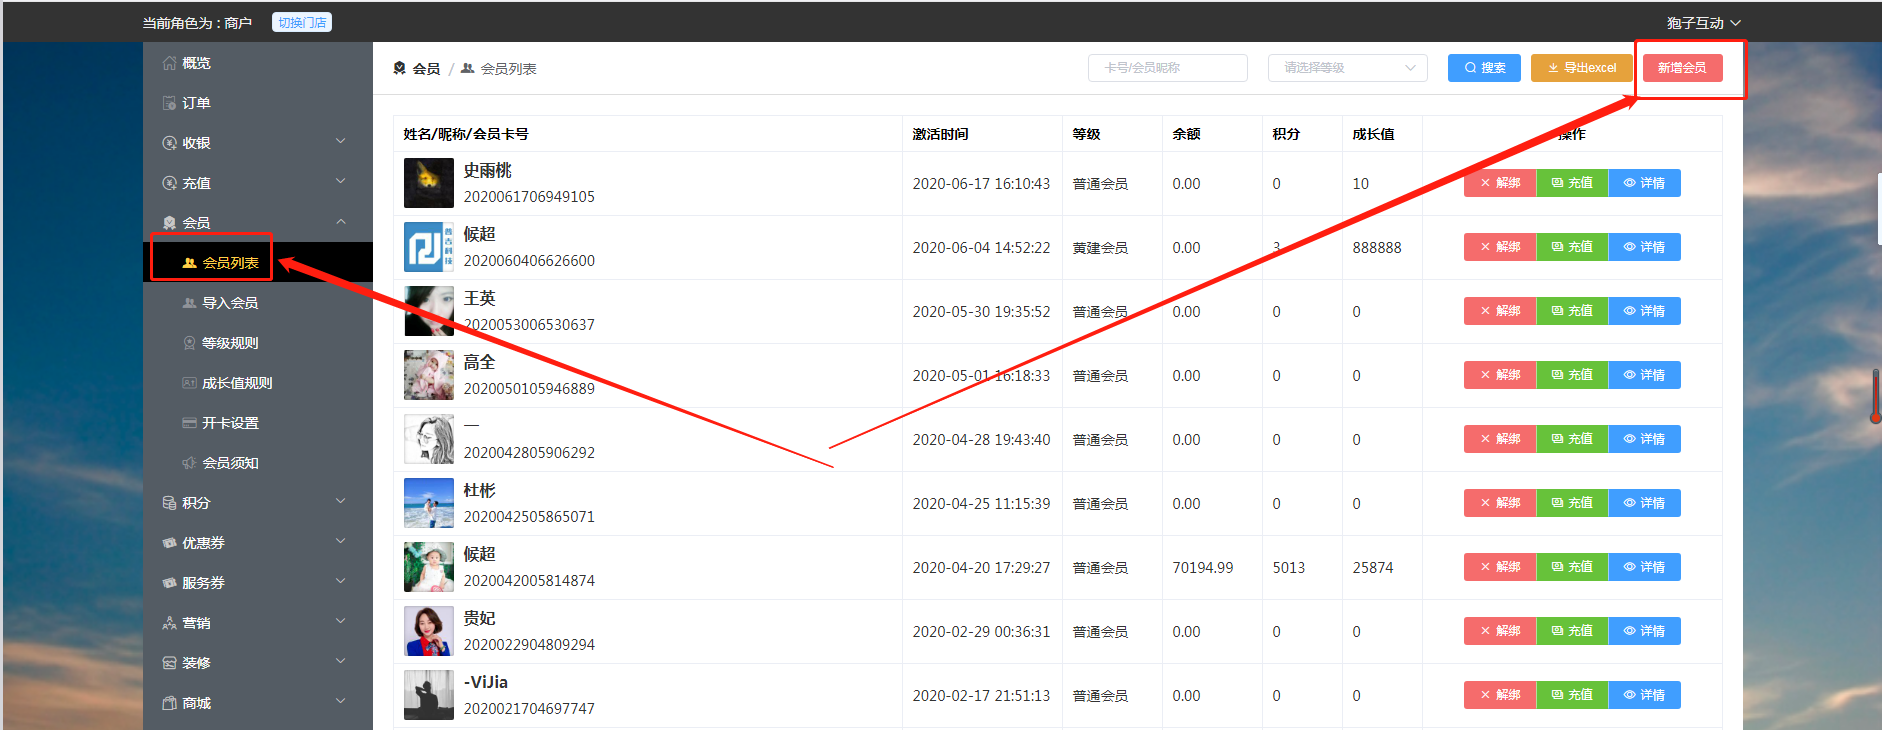The width and height of the screenshot is (1882, 730).
Task: Click the red 新增会员 button
Action: 1682,68
